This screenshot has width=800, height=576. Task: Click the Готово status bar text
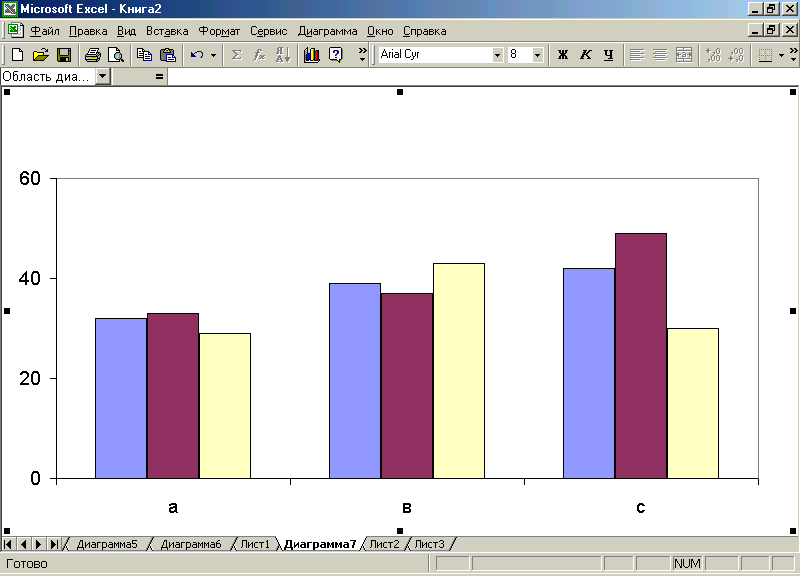point(27,564)
